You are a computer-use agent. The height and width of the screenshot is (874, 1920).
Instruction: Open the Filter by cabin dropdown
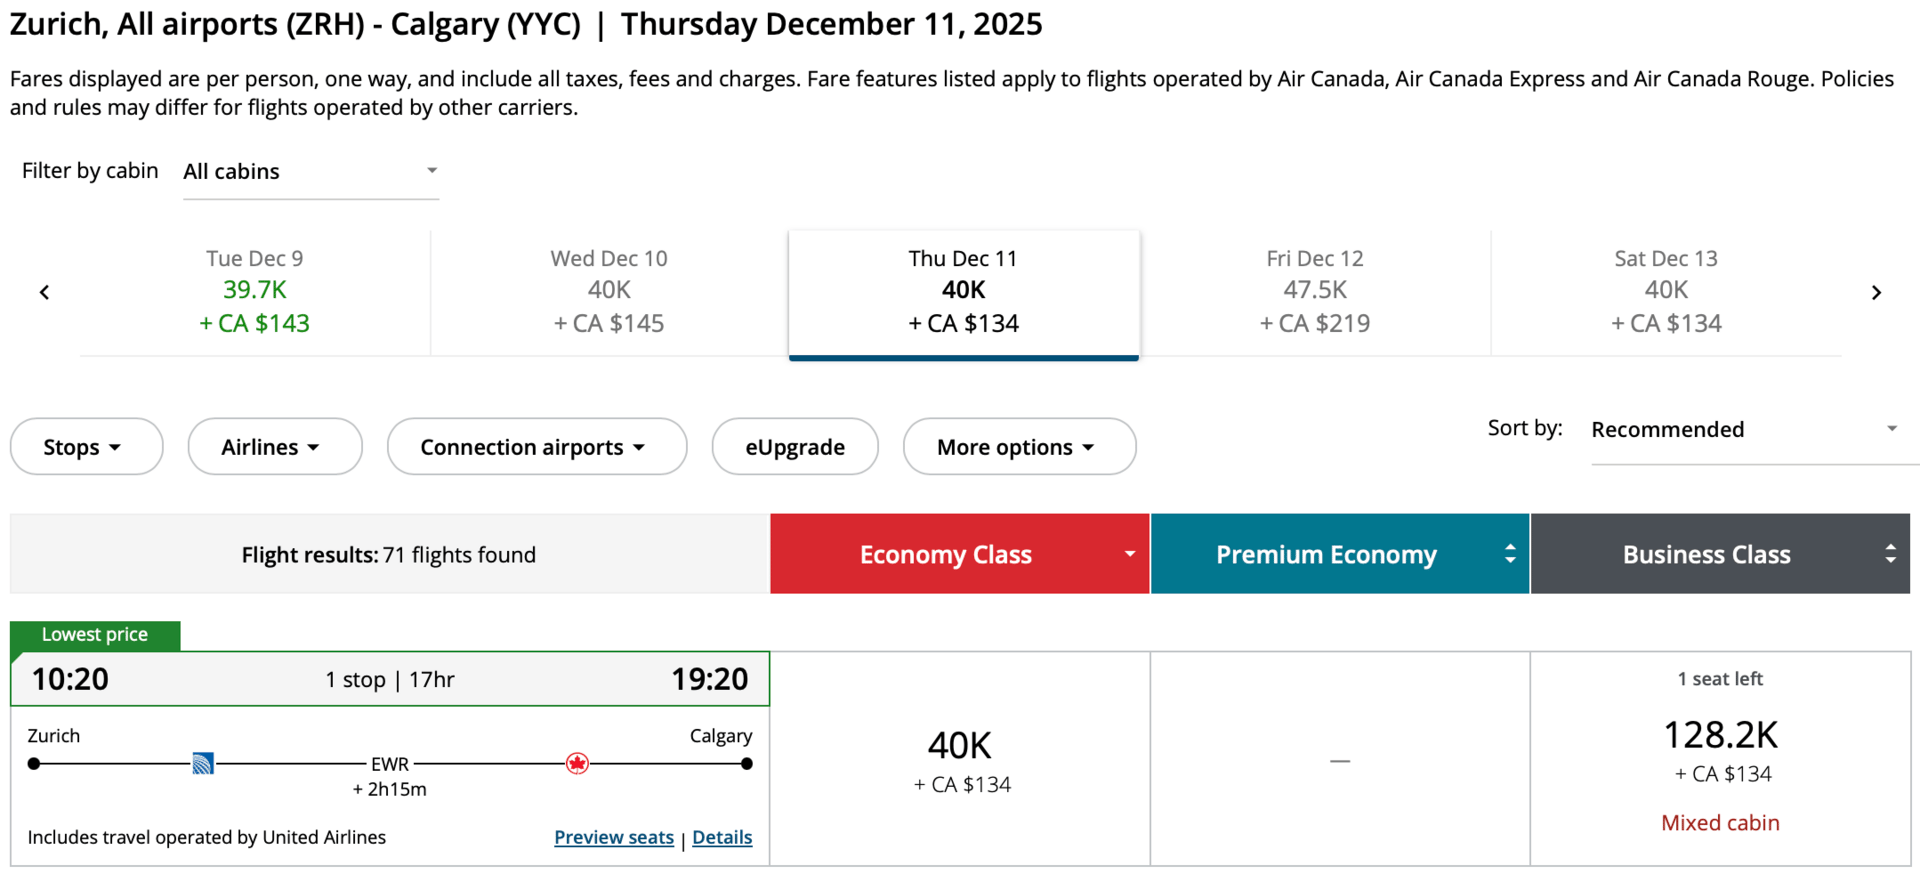310,171
